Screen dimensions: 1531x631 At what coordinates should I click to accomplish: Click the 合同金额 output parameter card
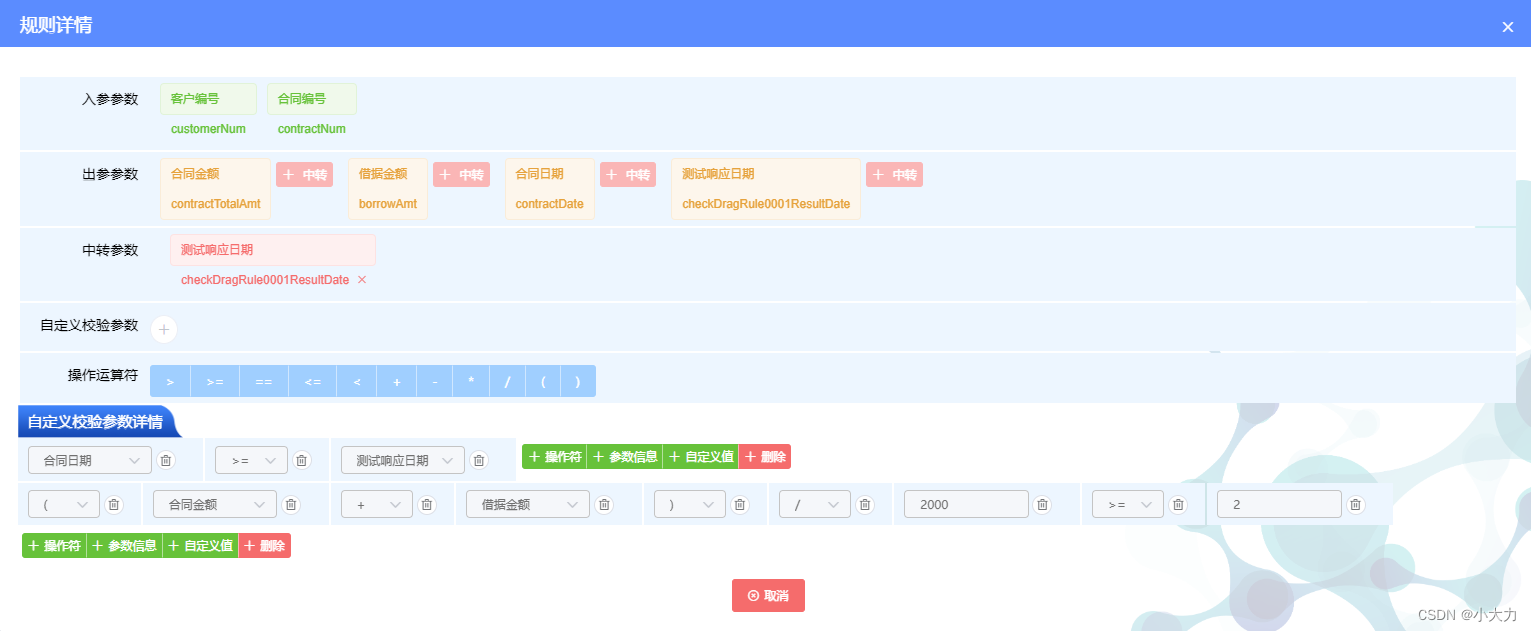215,189
